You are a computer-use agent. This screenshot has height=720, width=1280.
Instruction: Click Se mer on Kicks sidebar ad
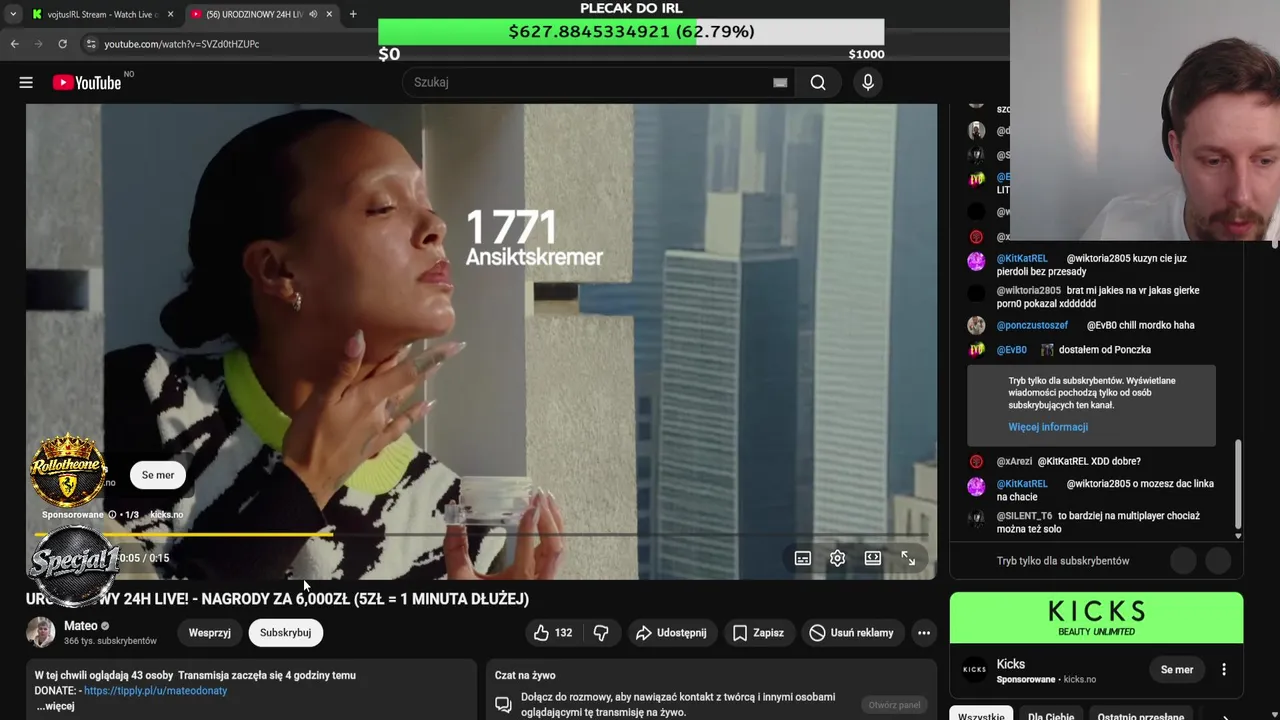pyautogui.click(x=1176, y=670)
